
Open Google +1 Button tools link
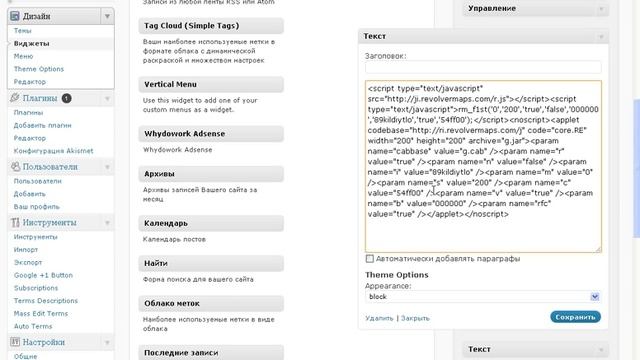(43, 275)
